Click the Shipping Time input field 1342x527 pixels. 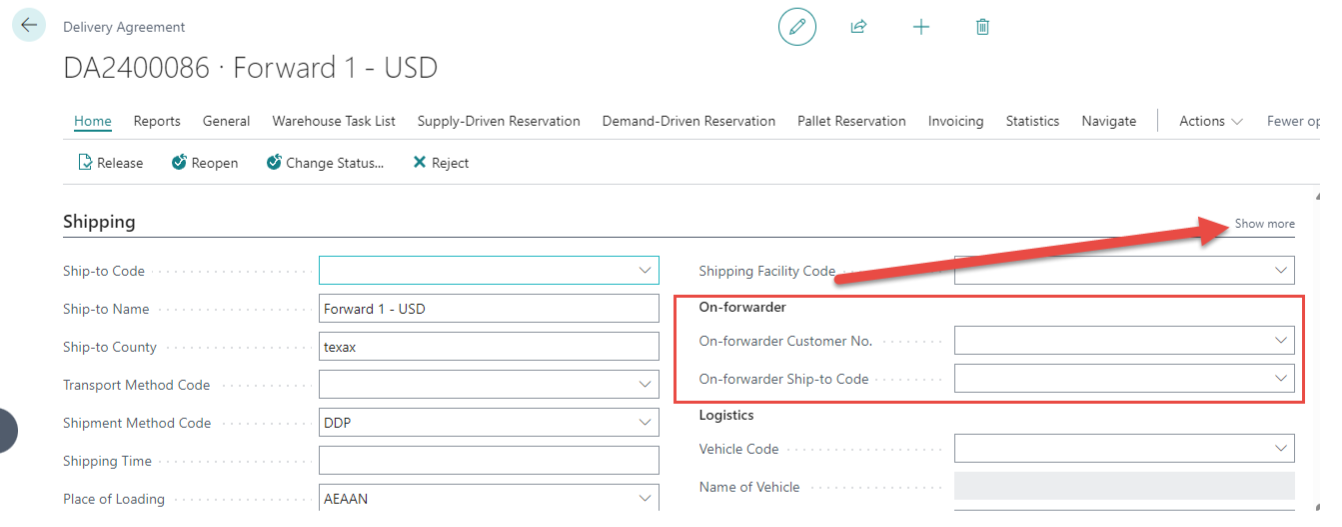[489, 461]
